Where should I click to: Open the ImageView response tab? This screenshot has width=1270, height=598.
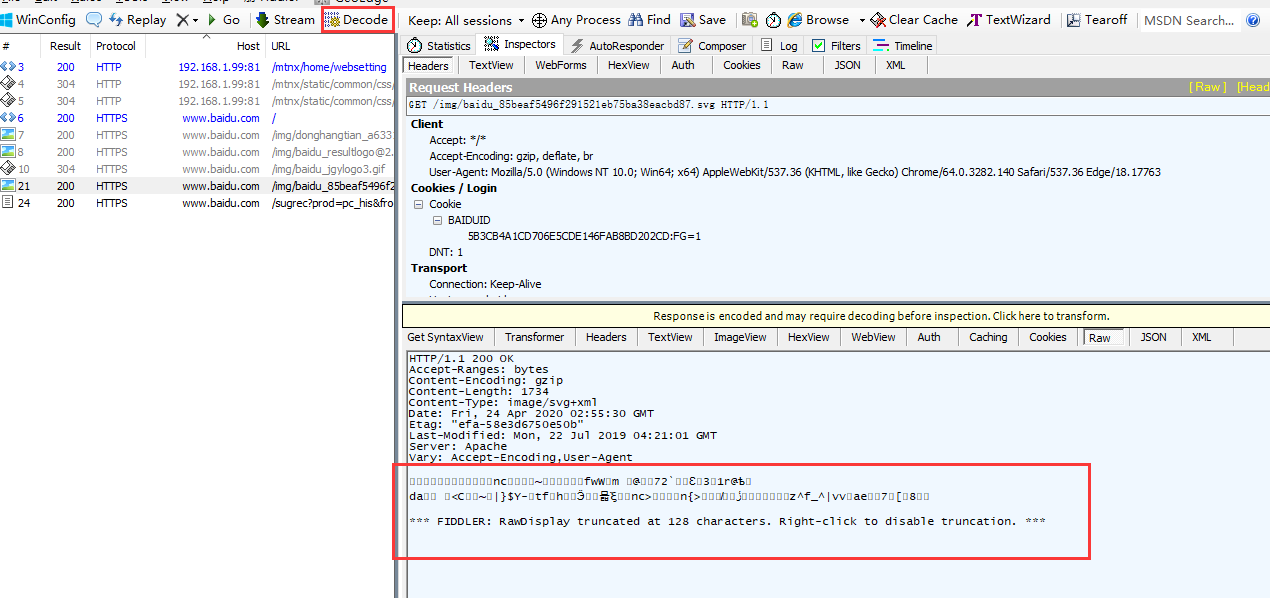coord(740,337)
